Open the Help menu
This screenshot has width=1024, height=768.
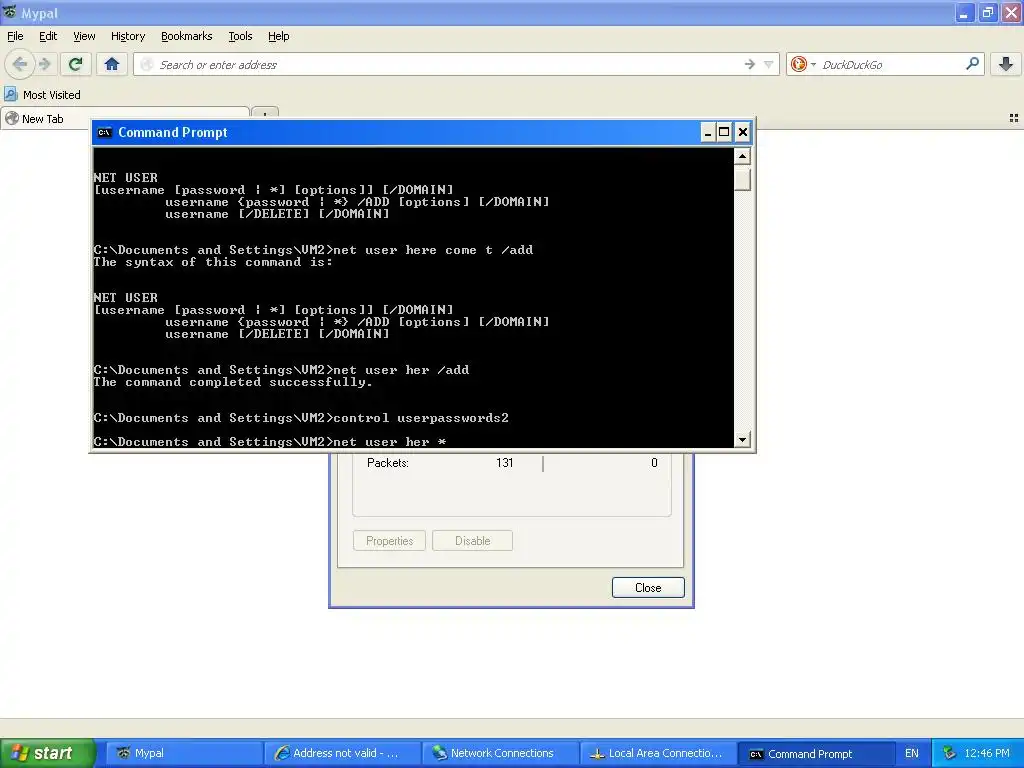[x=278, y=36]
